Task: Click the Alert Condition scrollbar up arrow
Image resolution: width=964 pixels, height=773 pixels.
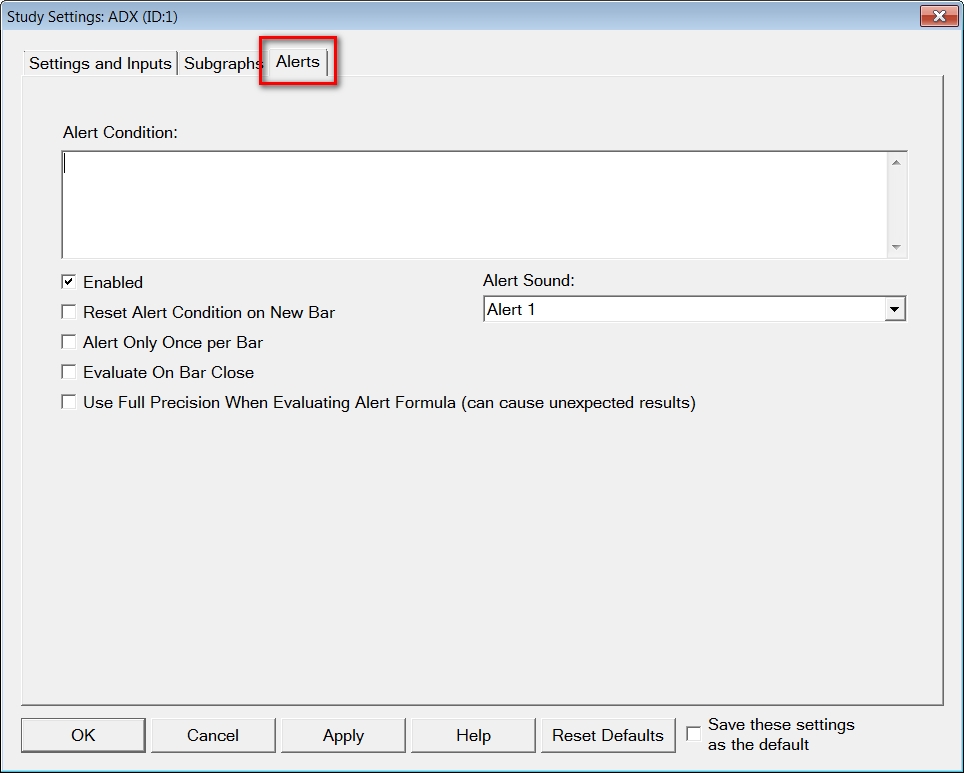Action: click(896, 163)
